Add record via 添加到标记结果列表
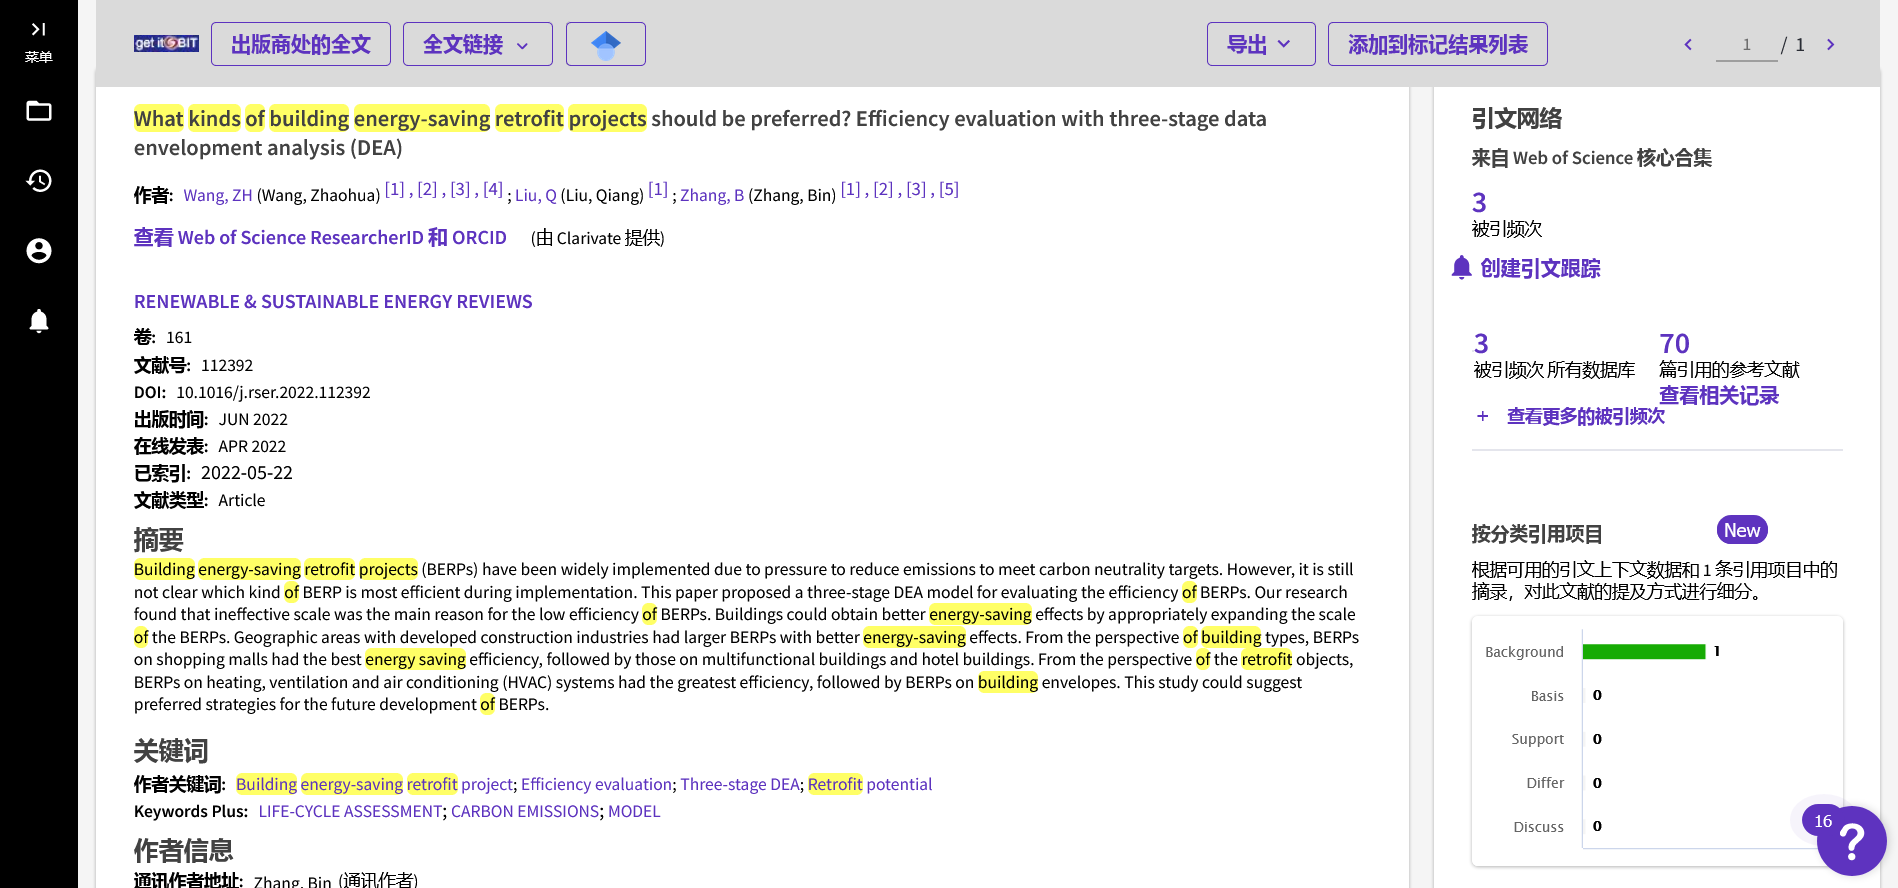Screen dimensions: 1898x888 click(1437, 44)
